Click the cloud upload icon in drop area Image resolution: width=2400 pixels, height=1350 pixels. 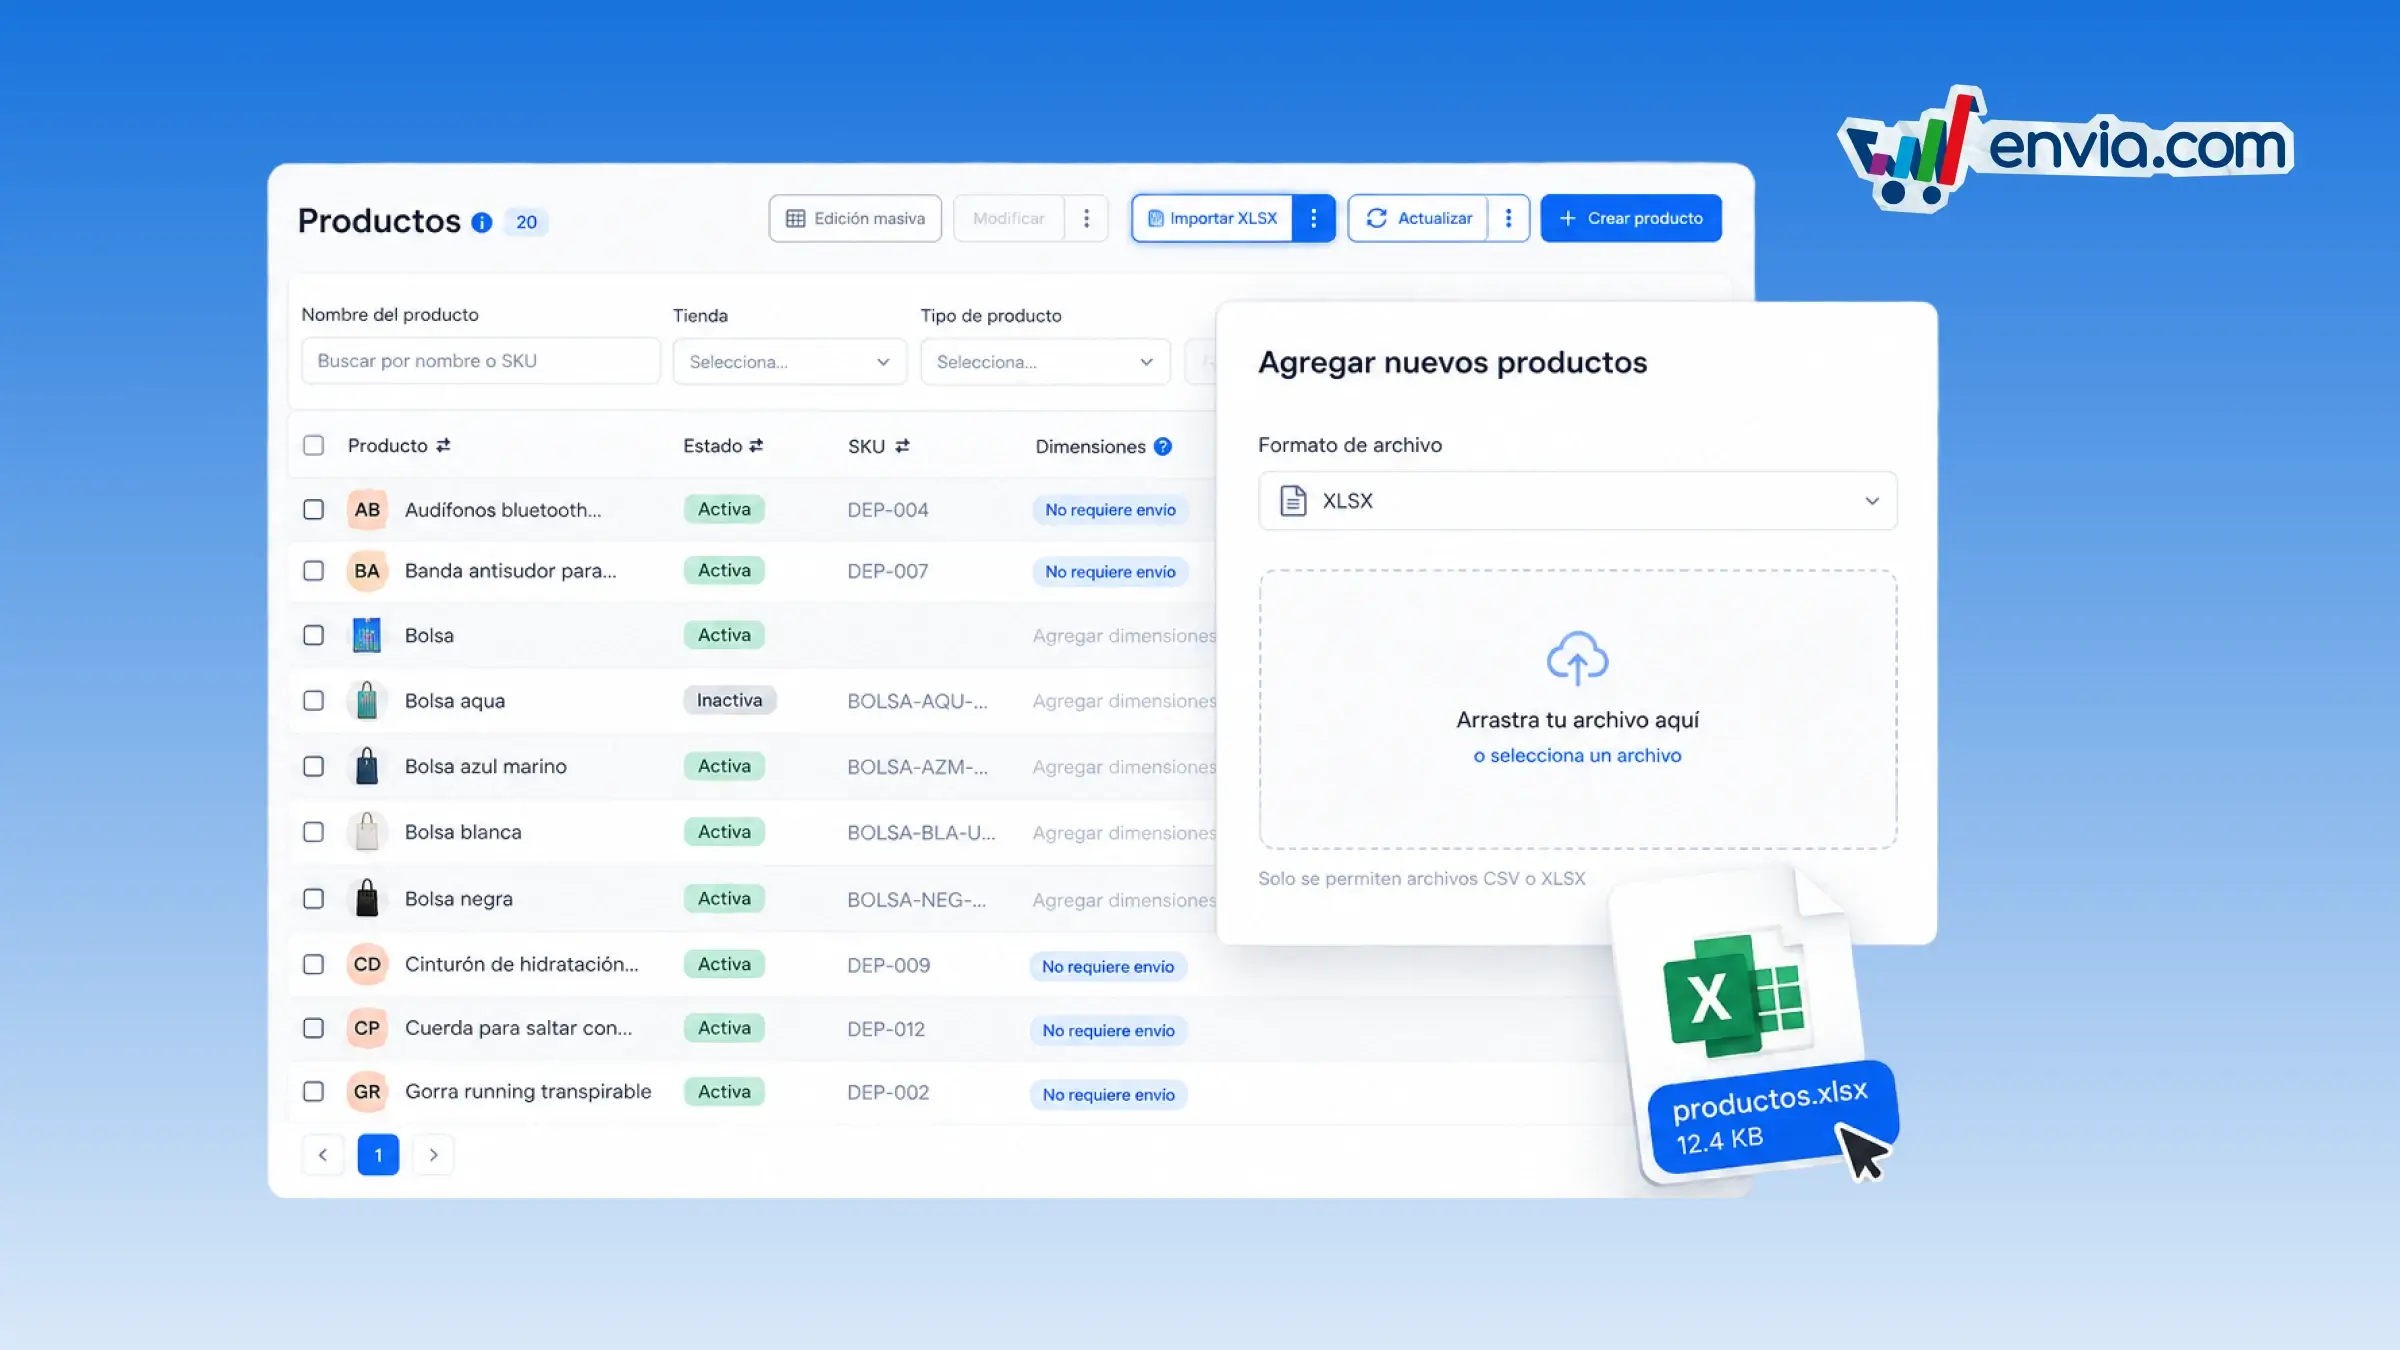(x=1577, y=658)
